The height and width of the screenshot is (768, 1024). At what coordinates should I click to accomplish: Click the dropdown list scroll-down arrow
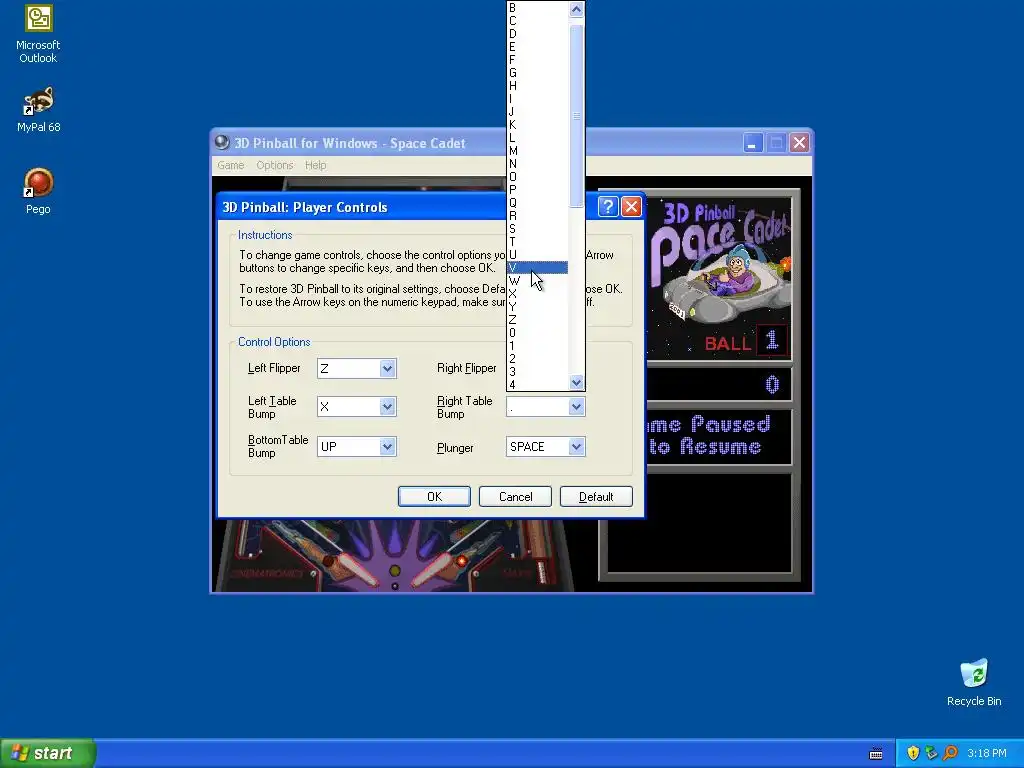pyautogui.click(x=576, y=383)
